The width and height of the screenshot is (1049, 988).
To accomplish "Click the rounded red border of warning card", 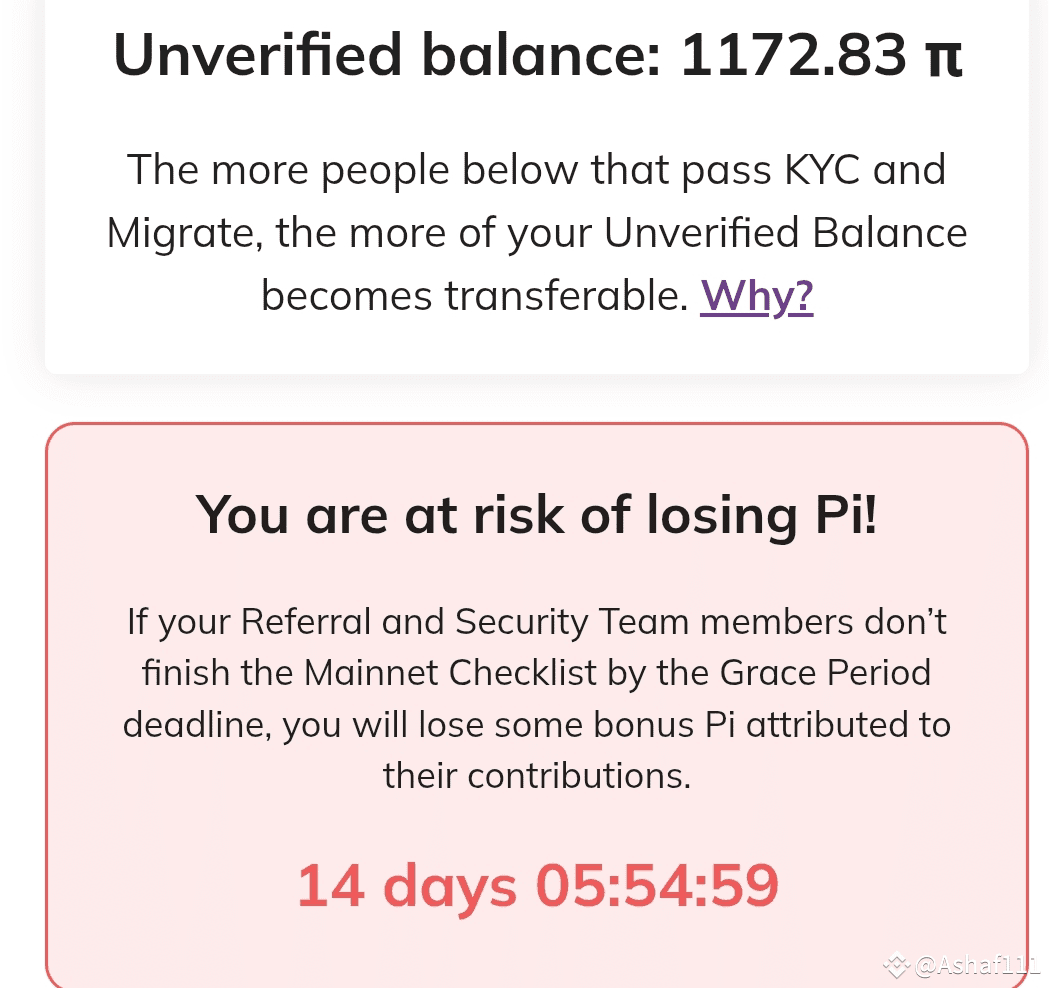I will (x=536, y=424).
